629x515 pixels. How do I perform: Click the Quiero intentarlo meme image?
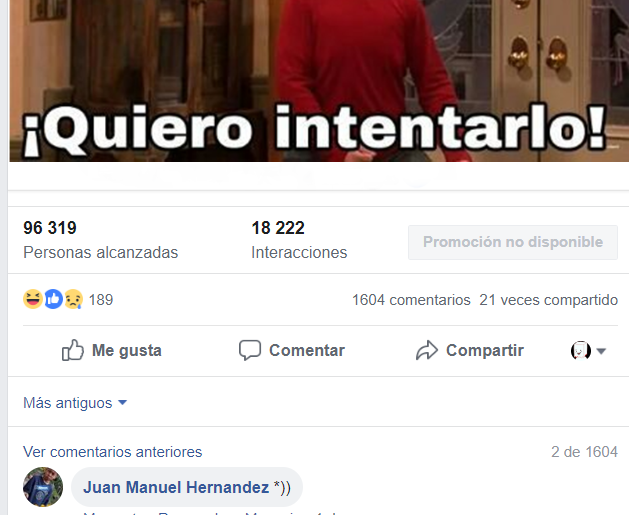319,81
